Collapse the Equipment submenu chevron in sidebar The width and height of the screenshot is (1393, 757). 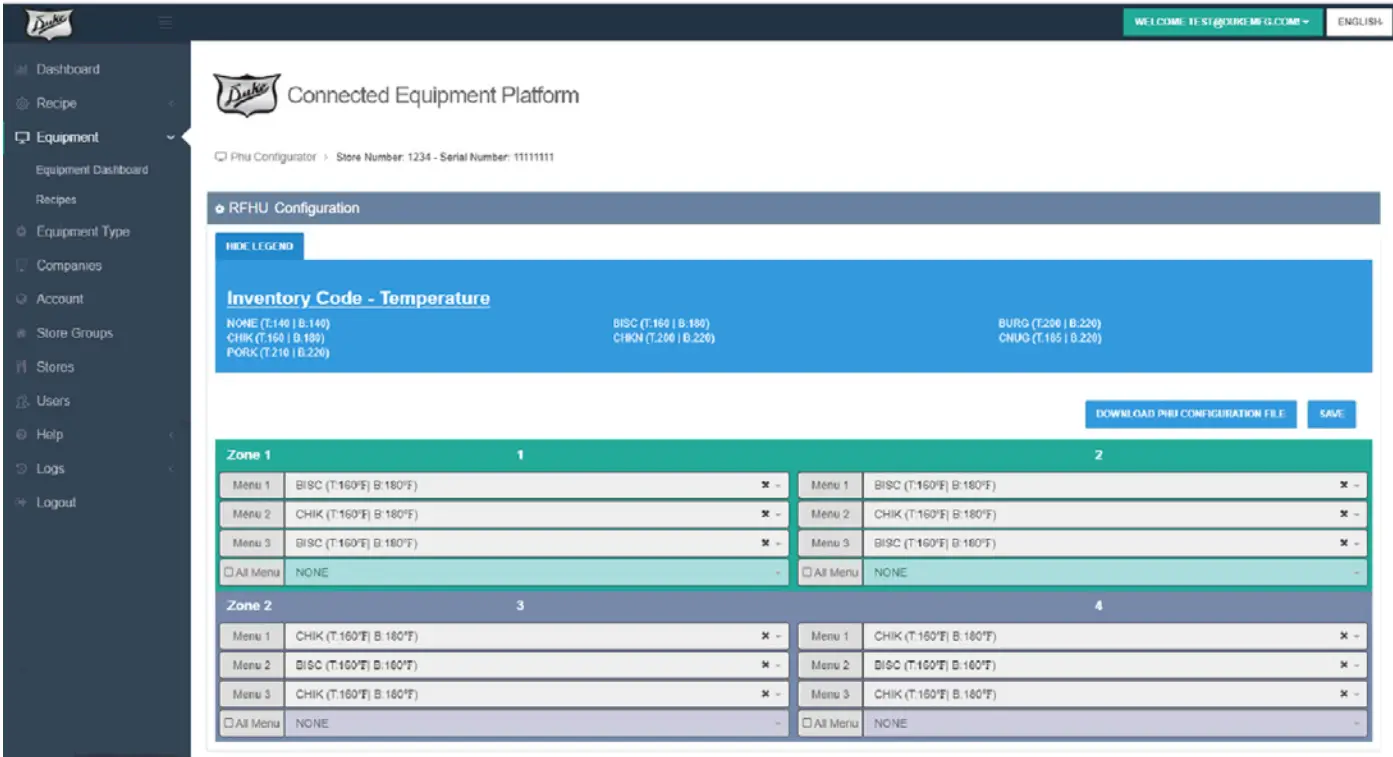pos(171,138)
